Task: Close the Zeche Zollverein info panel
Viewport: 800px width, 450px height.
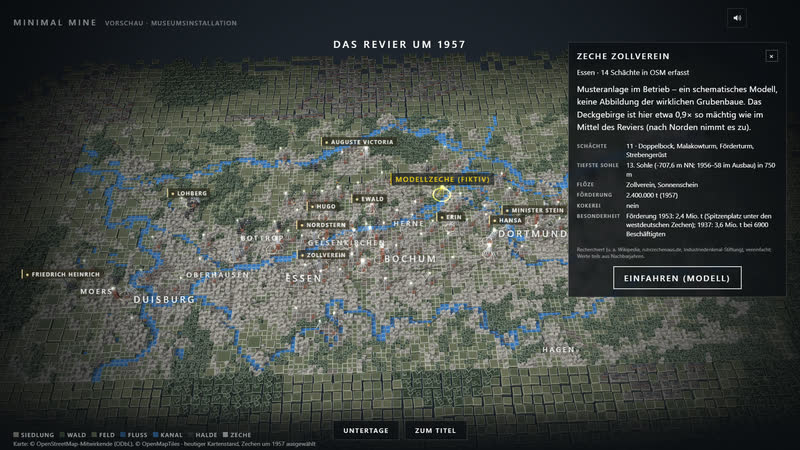Action: pos(771,56)
